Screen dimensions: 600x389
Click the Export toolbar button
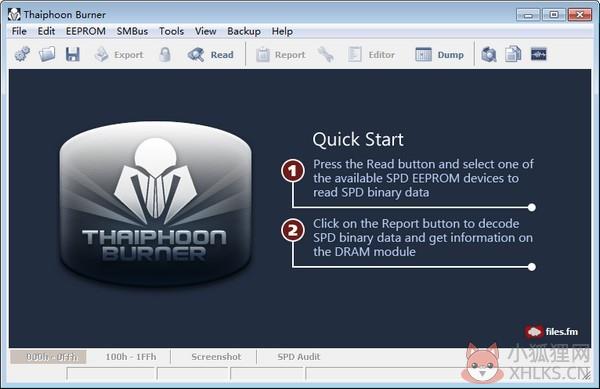pyautogui.click(x=119, y=55)
